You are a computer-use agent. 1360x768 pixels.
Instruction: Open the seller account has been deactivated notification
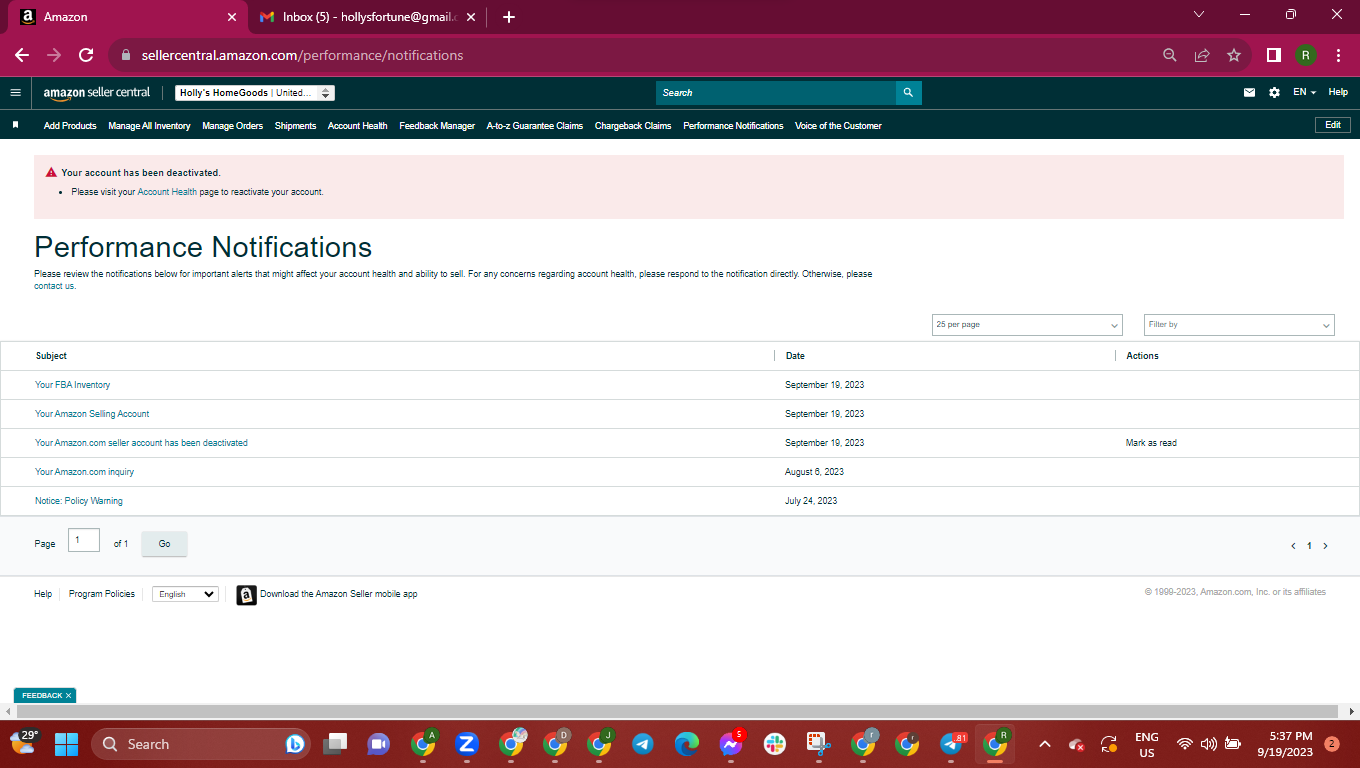pos(141,443)
